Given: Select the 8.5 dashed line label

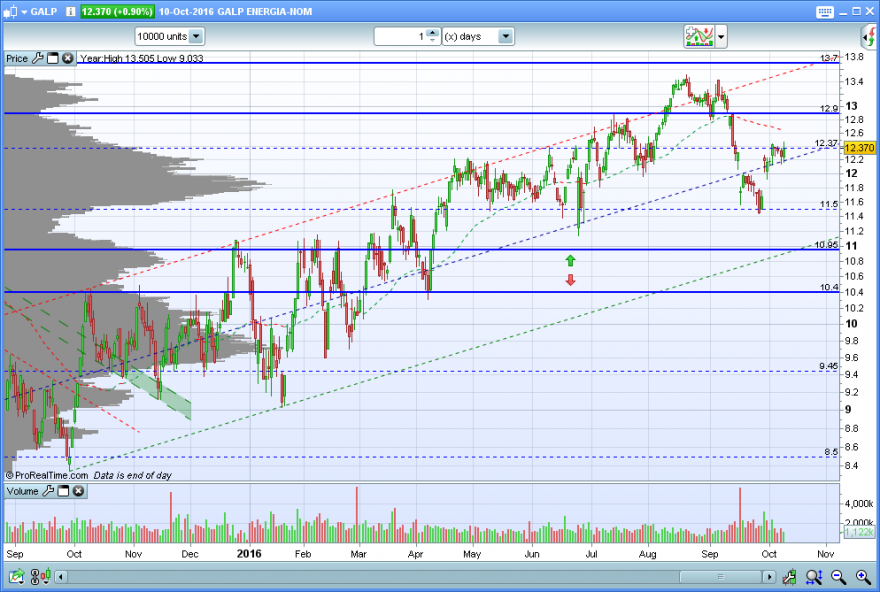Looking at the screenshot, I should click(831, 452).
